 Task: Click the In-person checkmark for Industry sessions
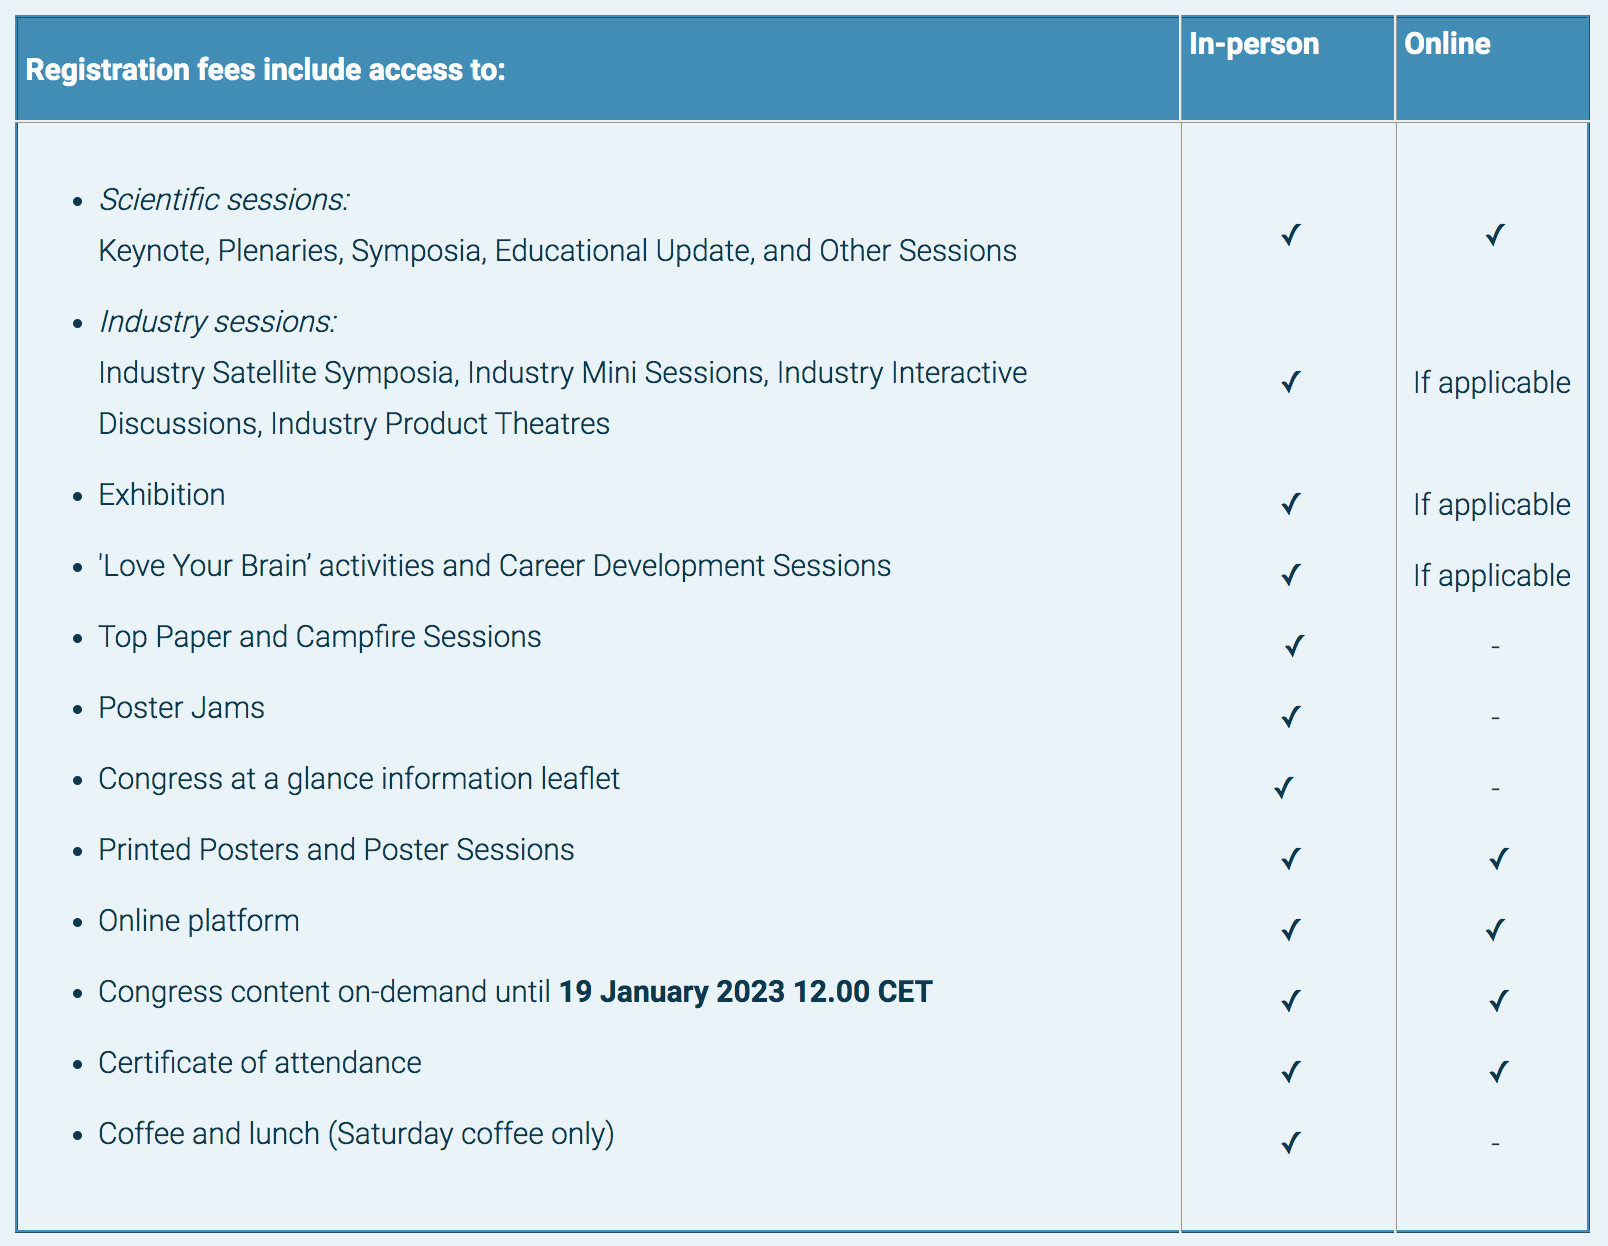coord(1291,382)
